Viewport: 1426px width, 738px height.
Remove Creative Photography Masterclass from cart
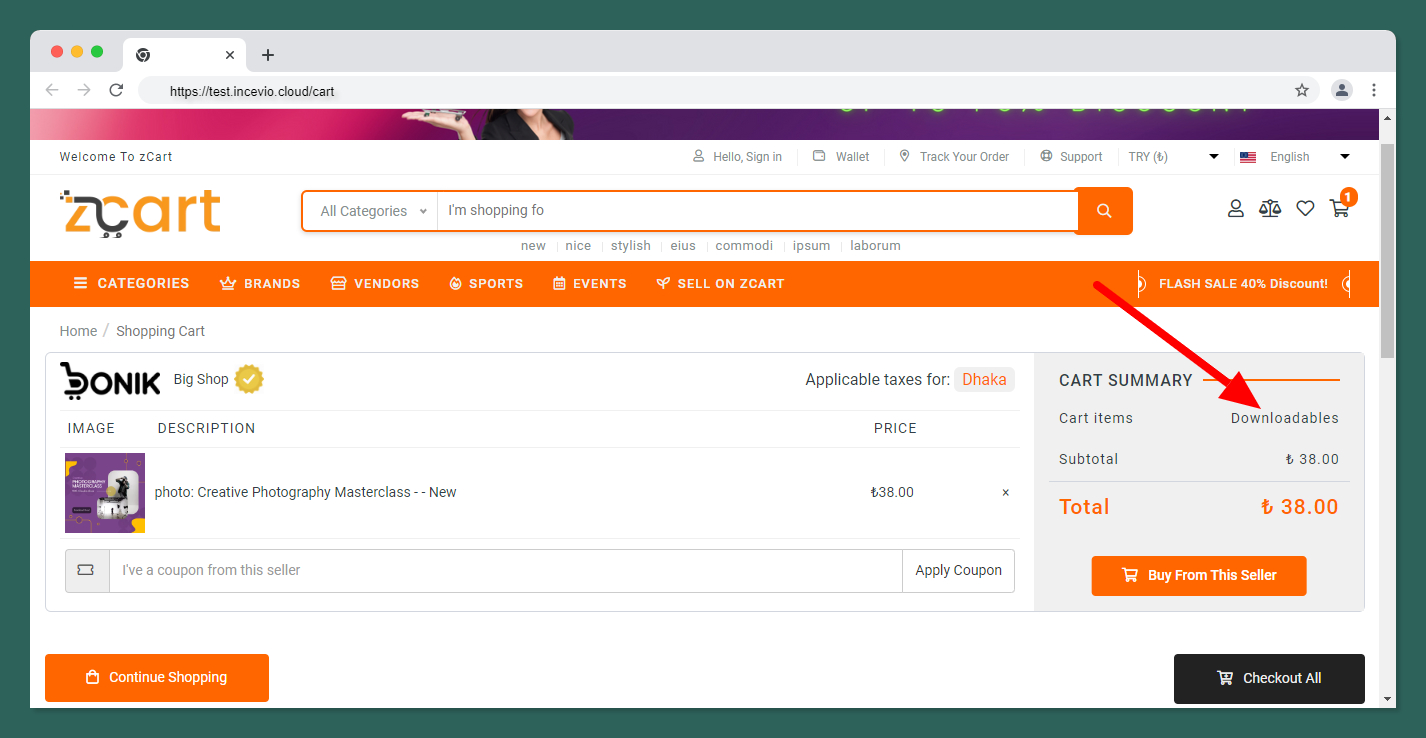[x=1005, y=492]
